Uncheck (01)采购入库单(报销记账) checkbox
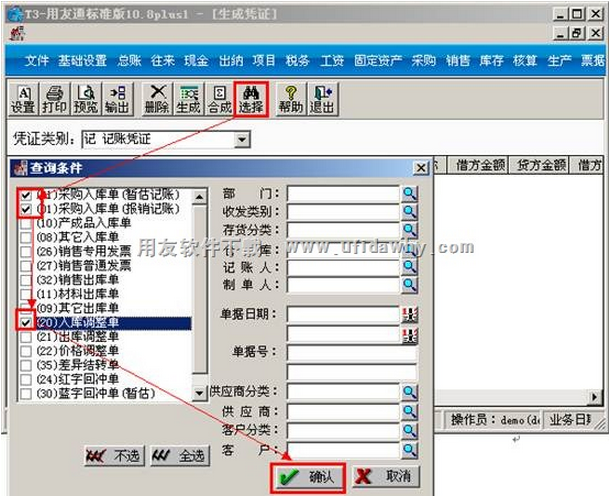 coord(26,210)
